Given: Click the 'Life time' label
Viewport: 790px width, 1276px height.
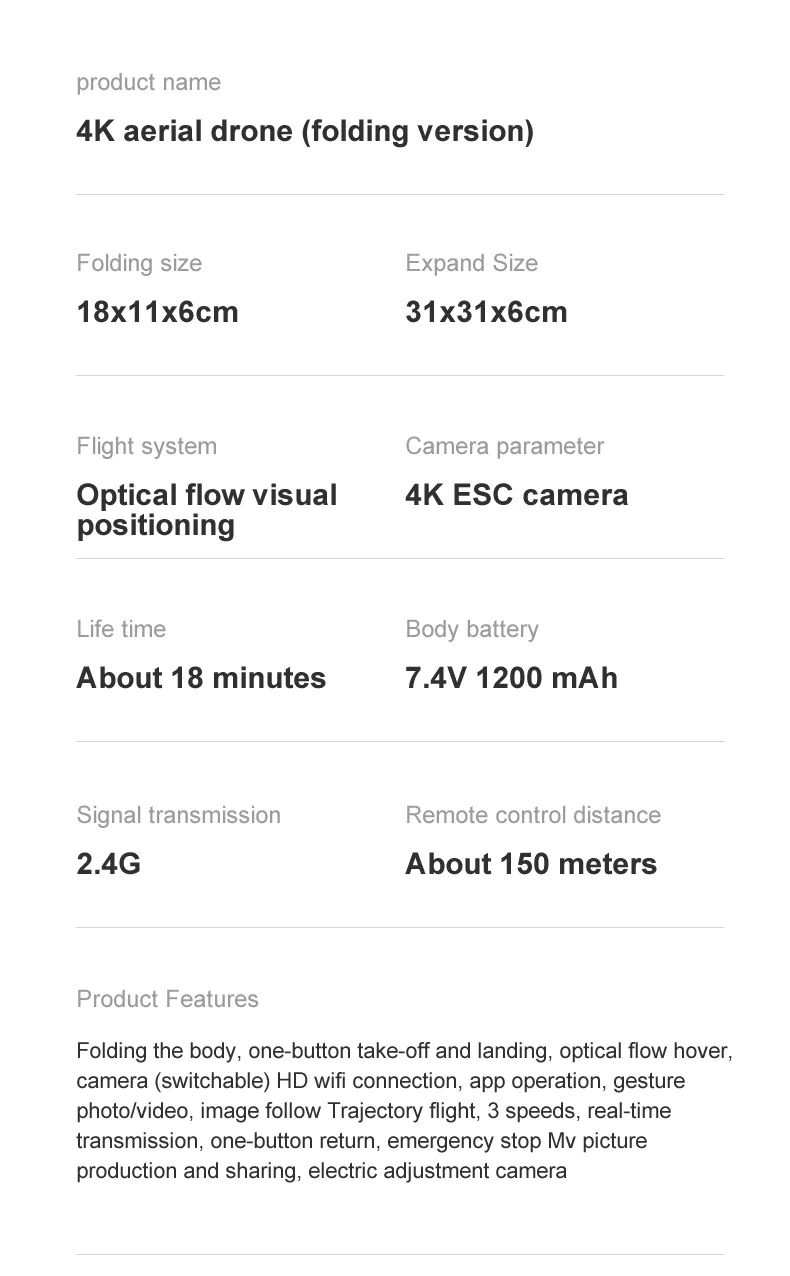Looking at the screenshot, I should [121, 629].
